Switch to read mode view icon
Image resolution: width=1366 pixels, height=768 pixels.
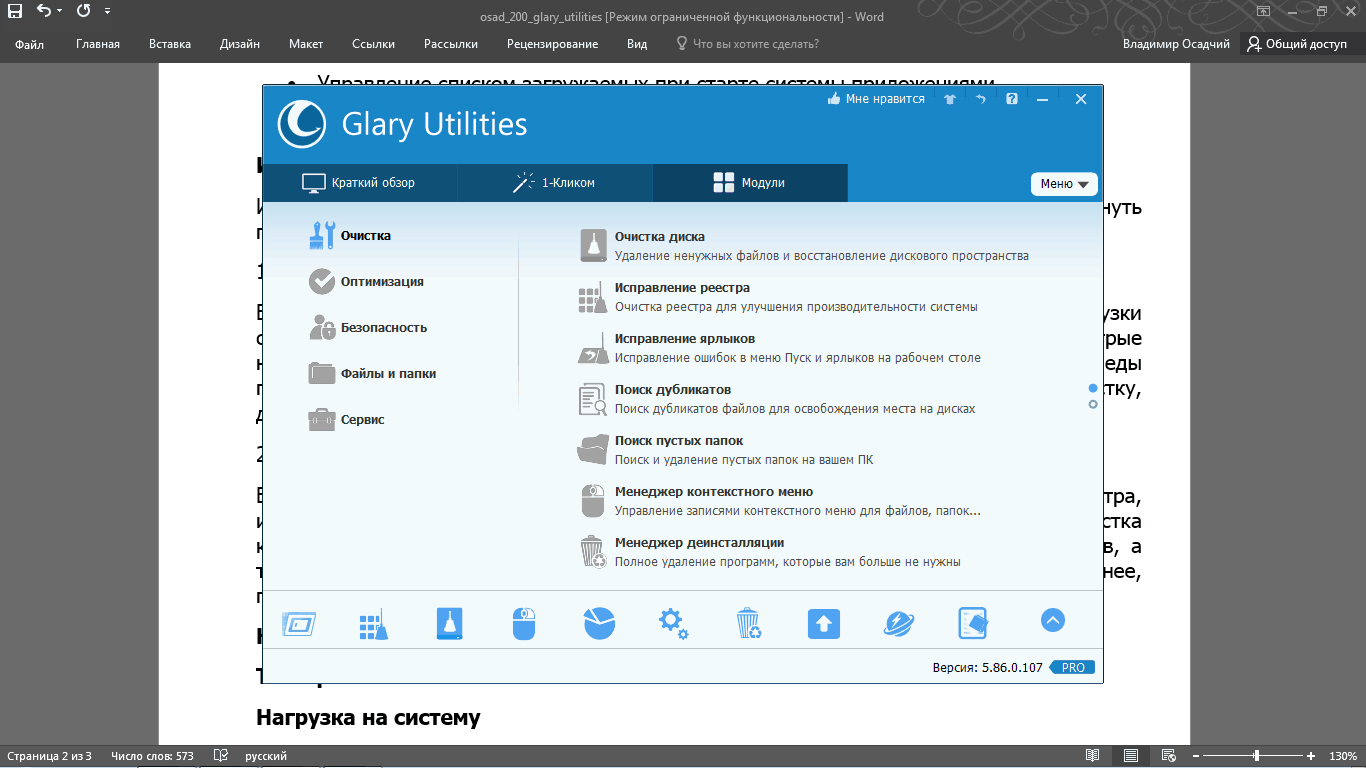[1093, 756]
